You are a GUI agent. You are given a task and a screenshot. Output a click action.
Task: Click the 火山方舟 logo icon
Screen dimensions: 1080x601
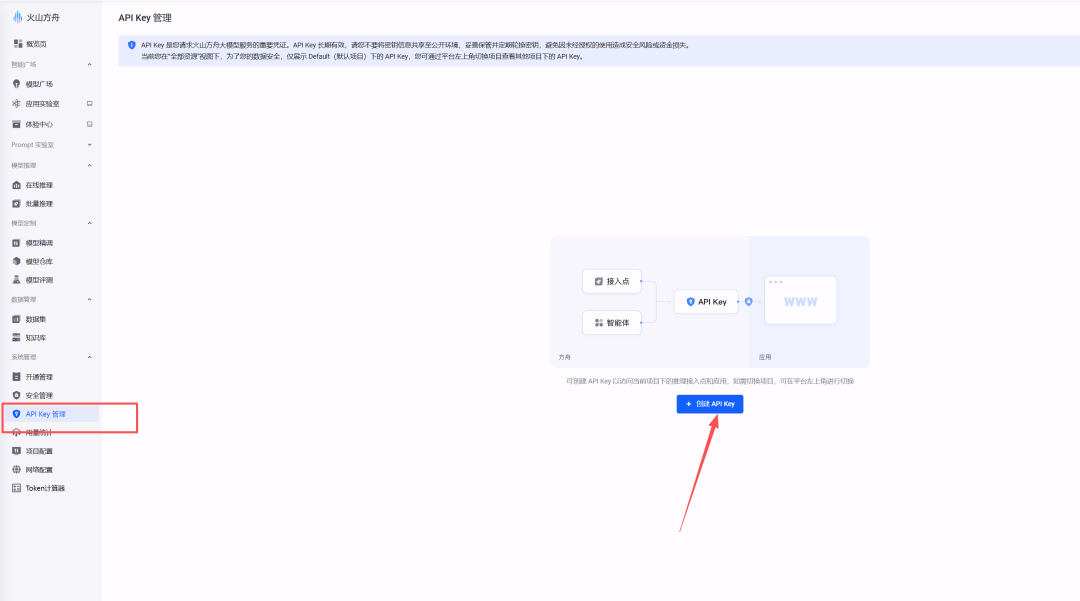pyautogui.click(x=18, y=17)
